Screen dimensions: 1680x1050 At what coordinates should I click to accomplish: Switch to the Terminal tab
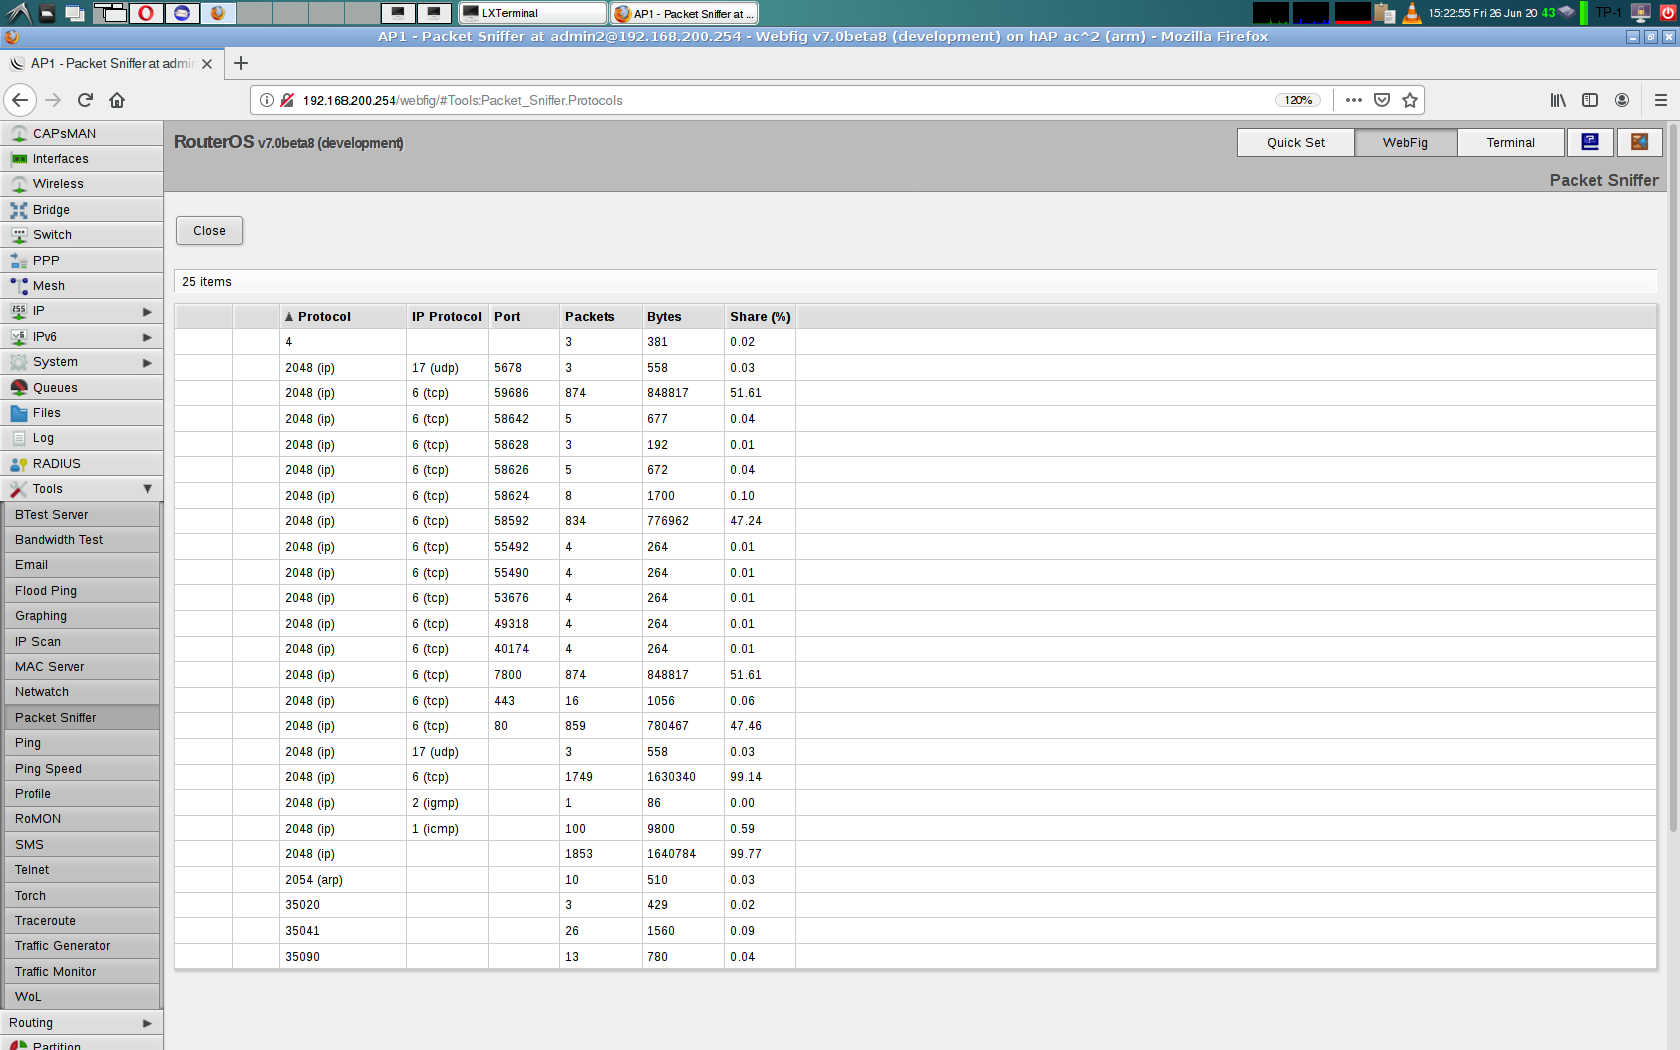(1510, 142)
